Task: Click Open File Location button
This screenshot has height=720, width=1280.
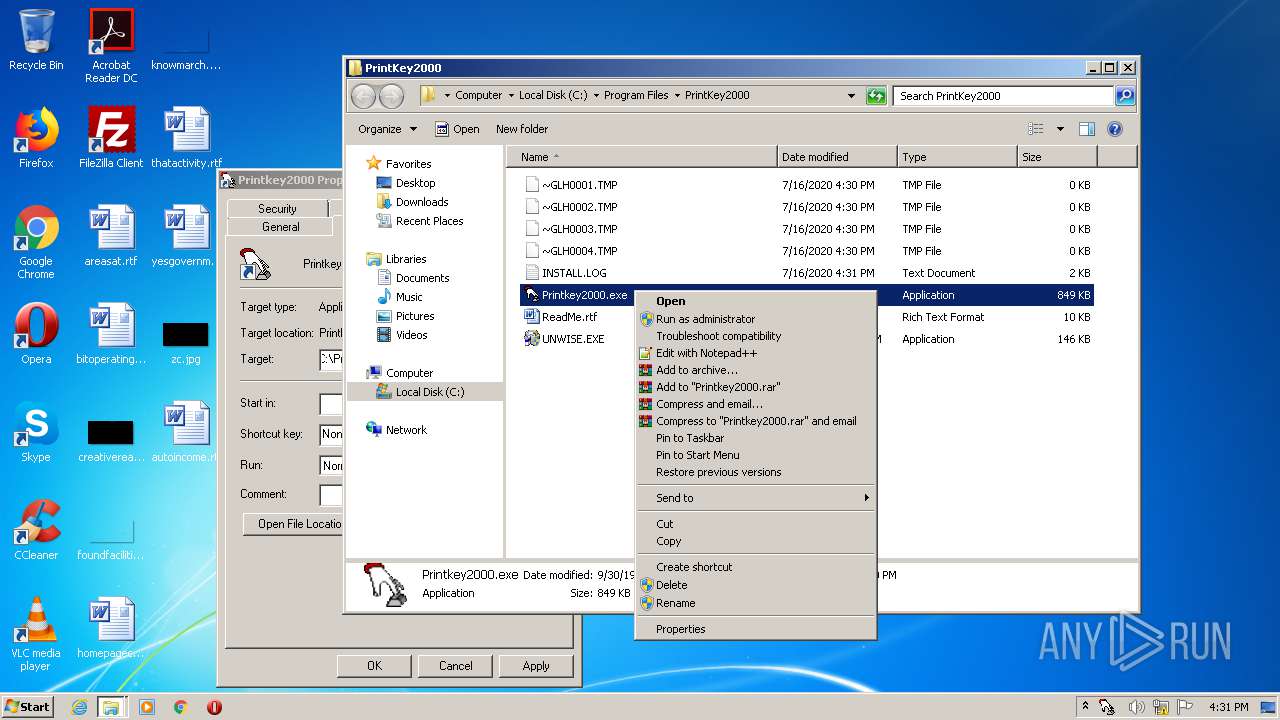Action: (x=294, y=524)
